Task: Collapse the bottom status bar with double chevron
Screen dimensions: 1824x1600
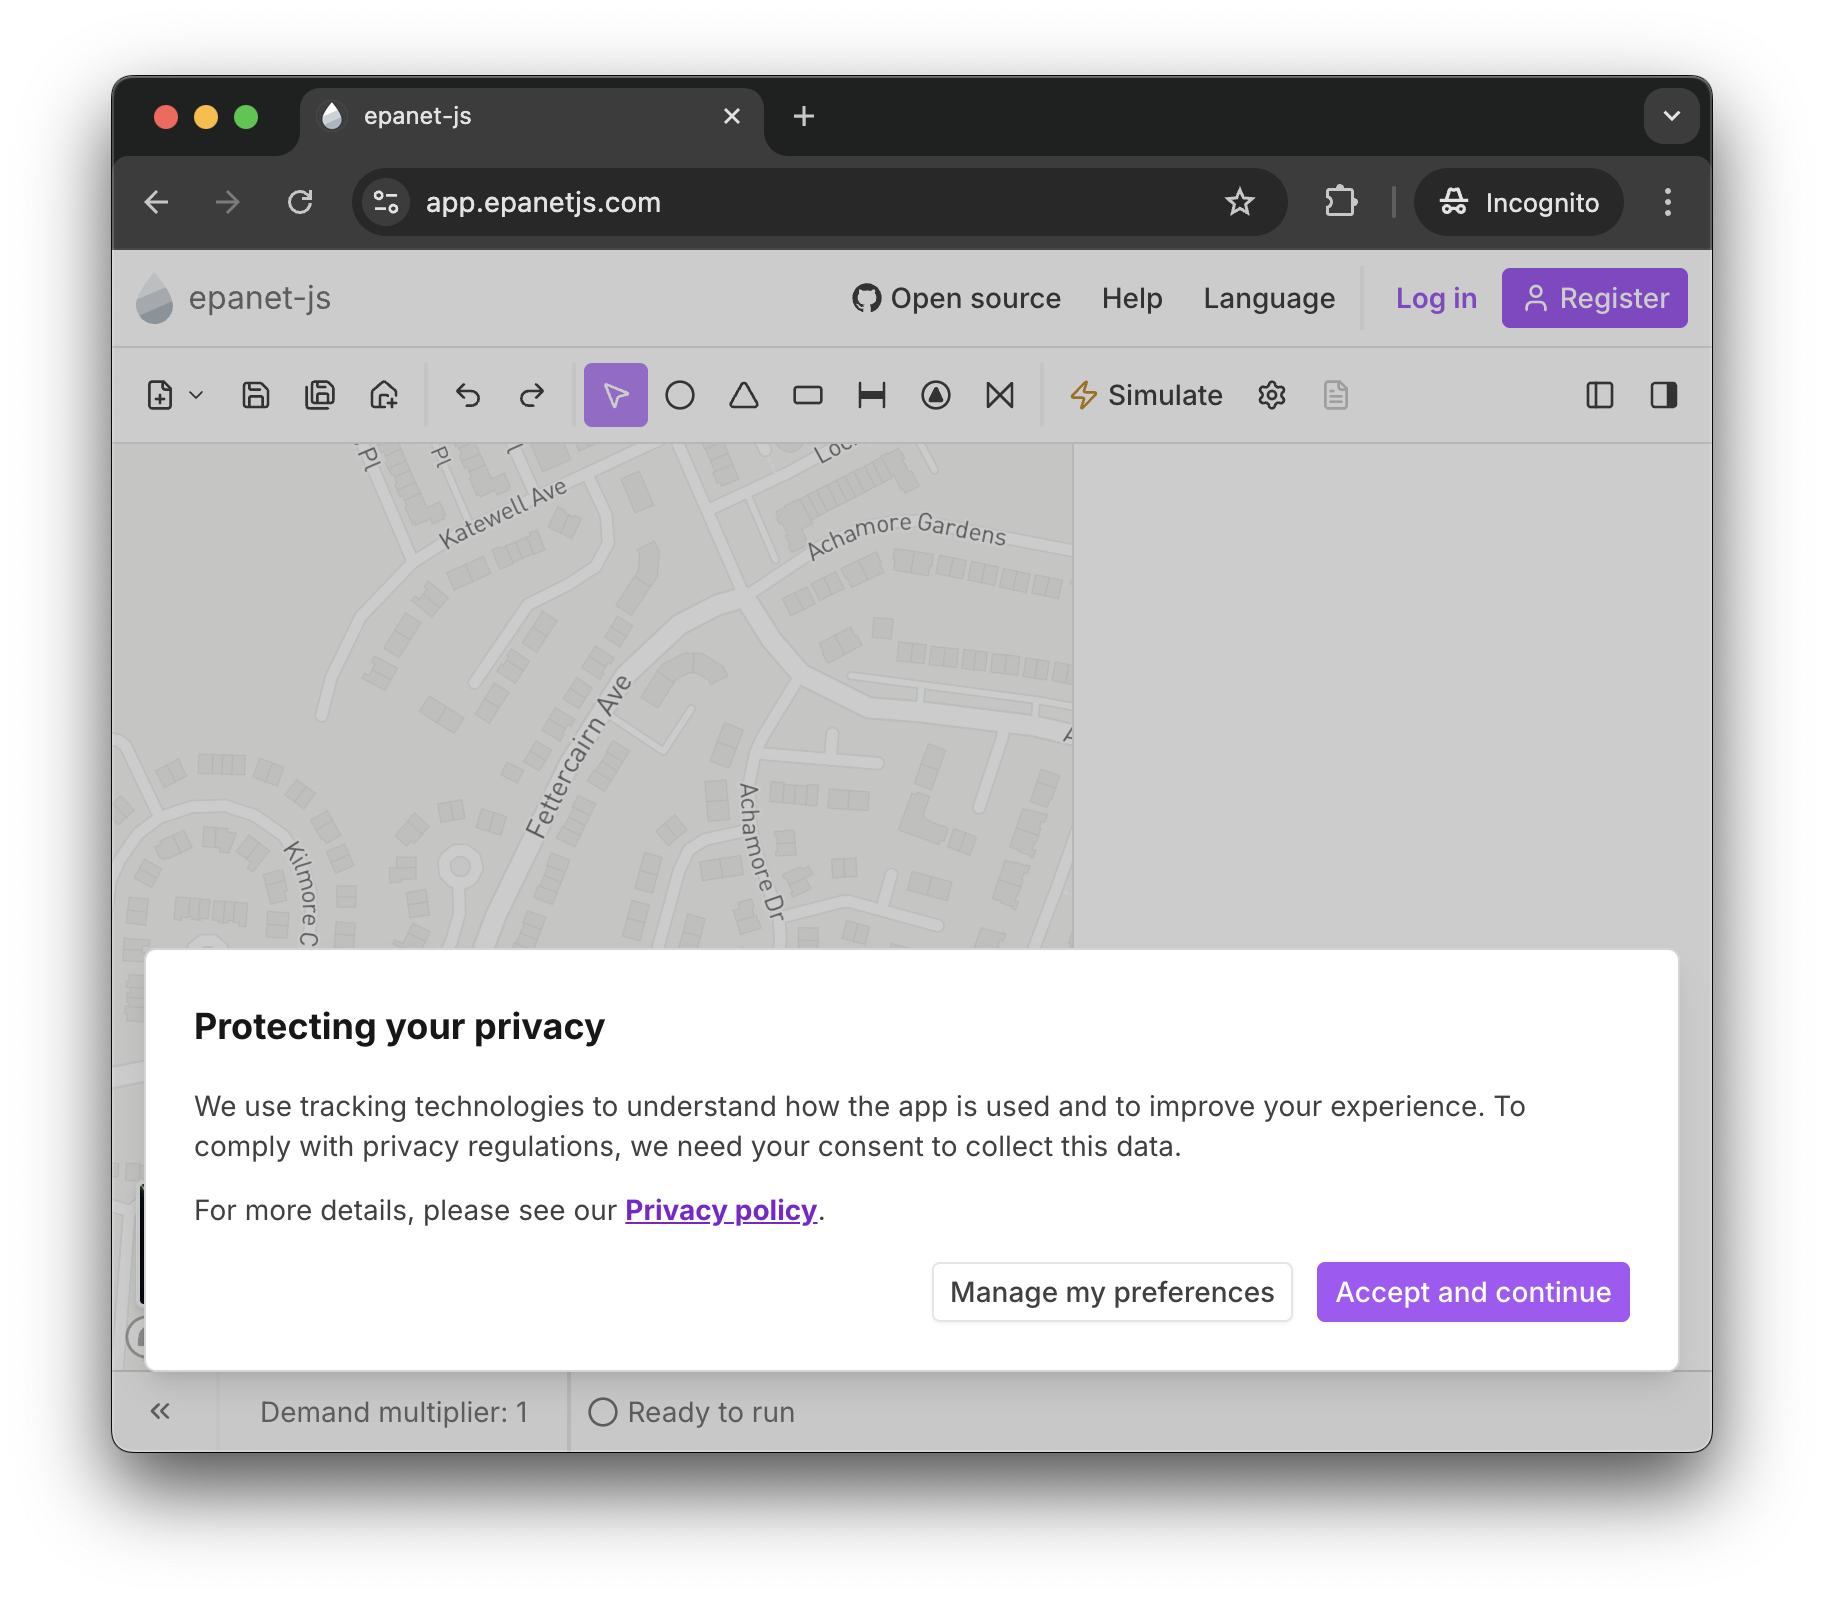Action: [x=161, y=1411]
